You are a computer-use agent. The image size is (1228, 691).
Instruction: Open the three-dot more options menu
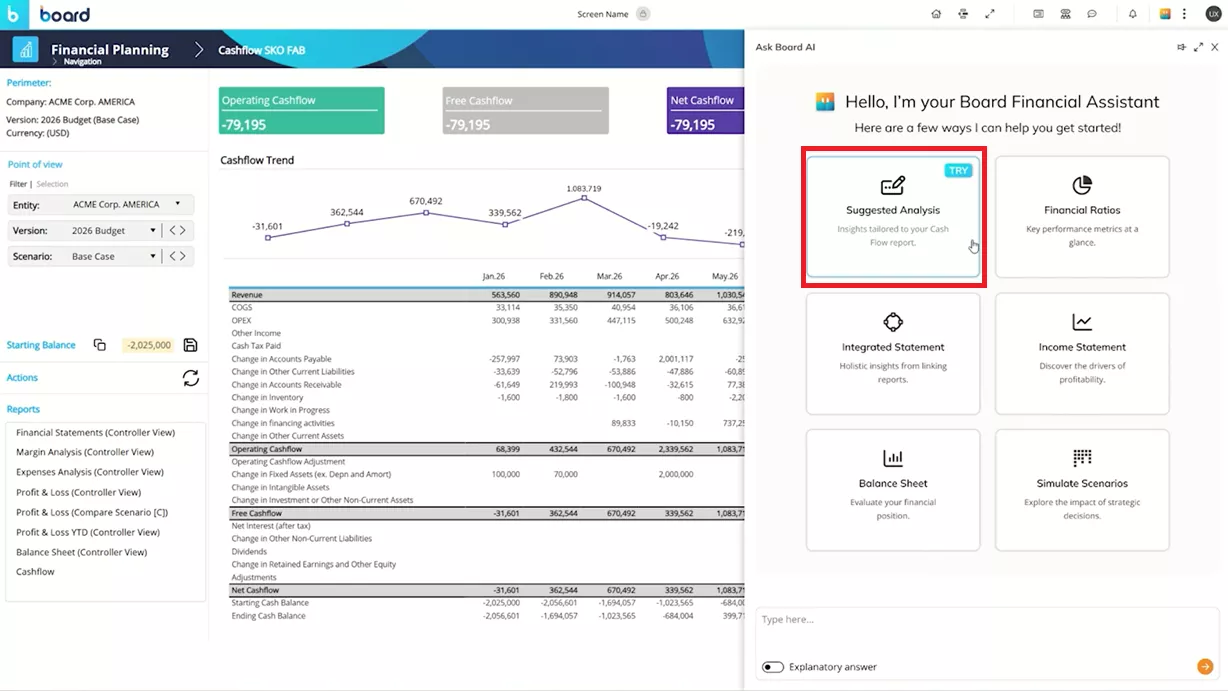tap(1185, 14)
